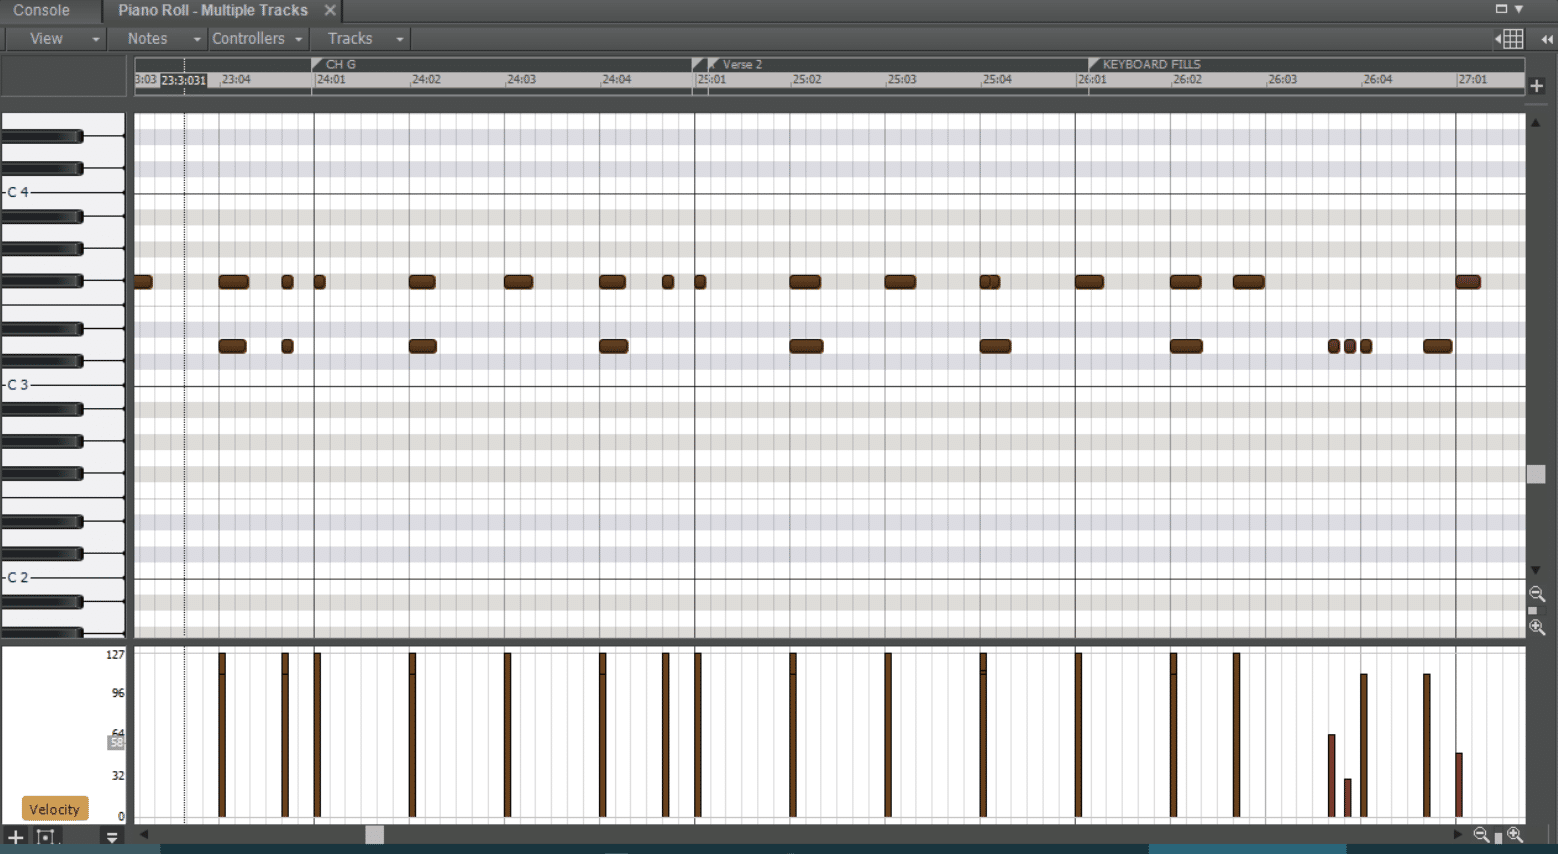This screenshot has height=854, width=1558.
Task: Expand the Controllers dropdown menu
Action: point(256,39)
